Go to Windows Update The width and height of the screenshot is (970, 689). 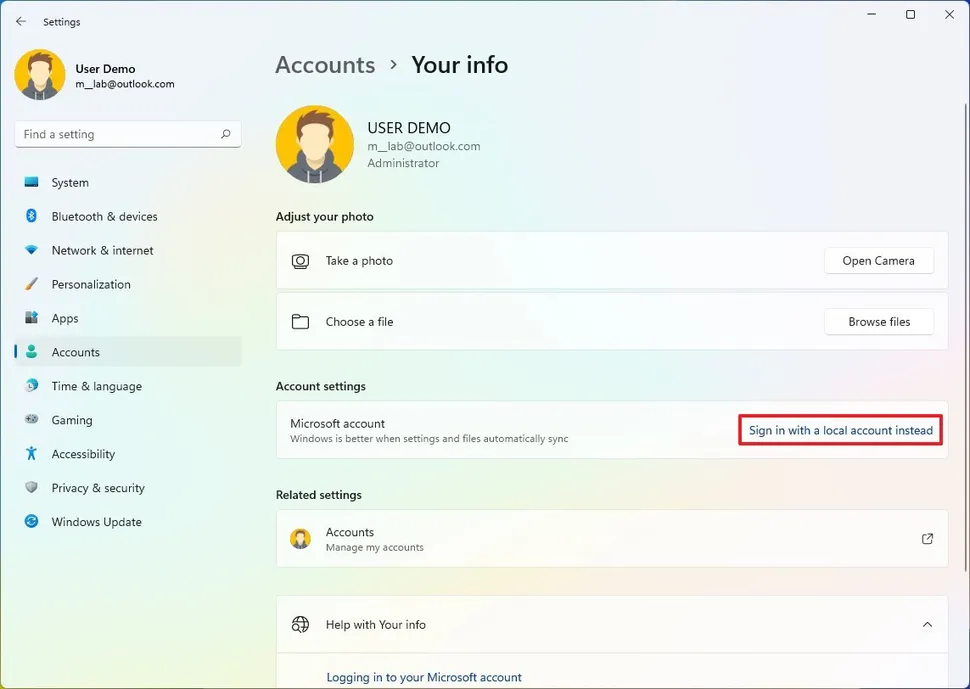pyautogui.click(x=96, y=523)
